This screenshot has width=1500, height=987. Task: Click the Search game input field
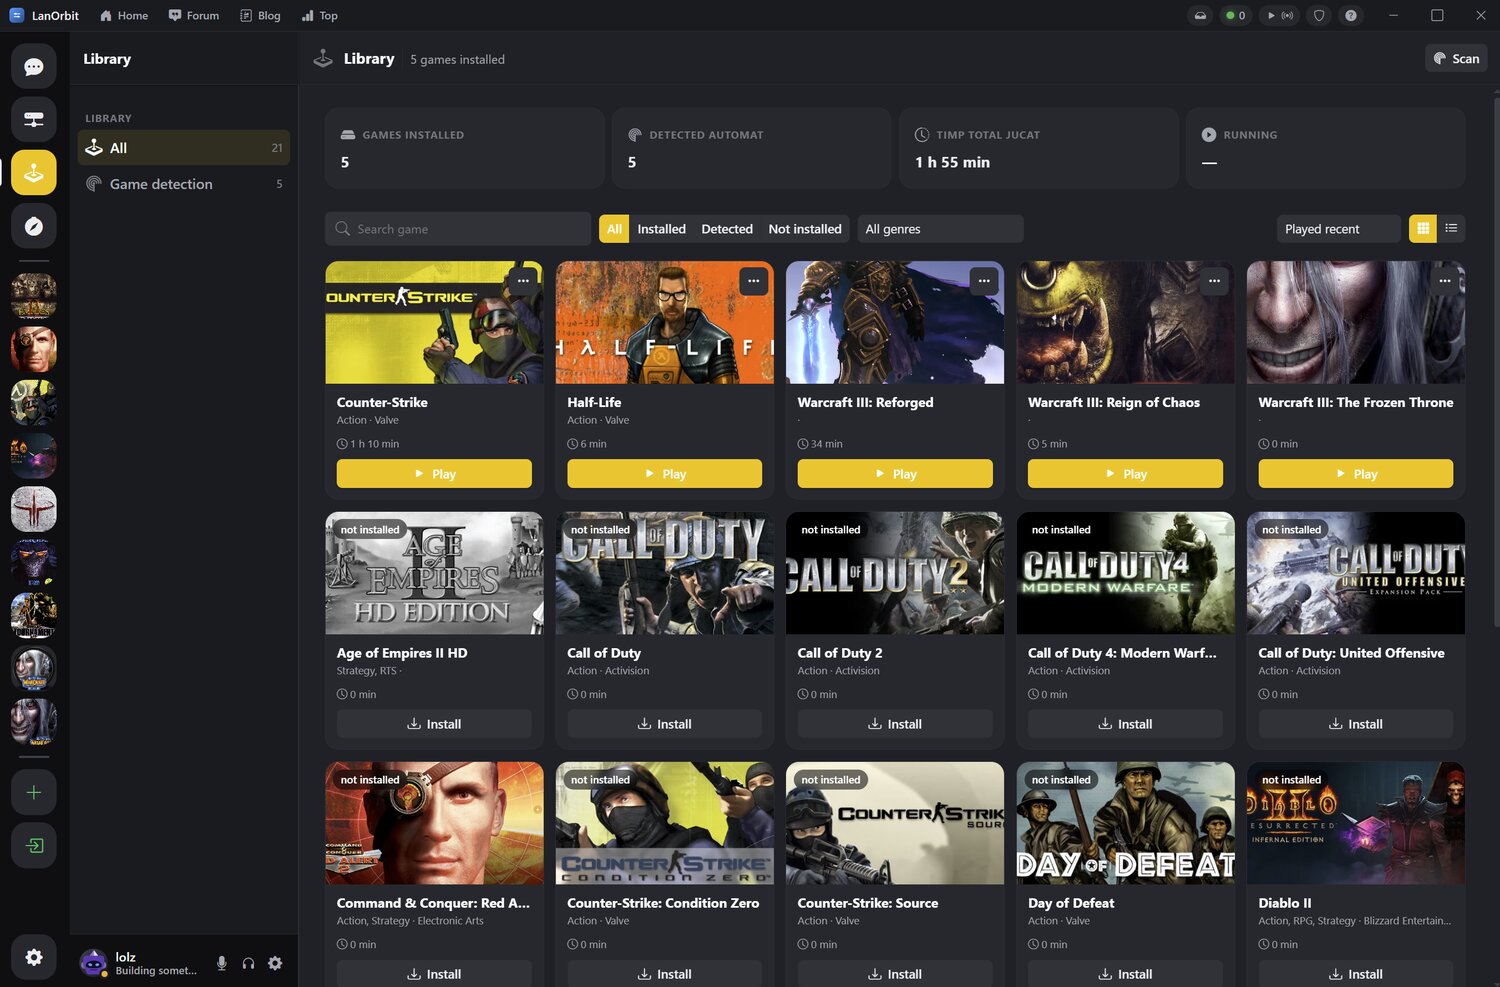click(x=458, y=229)
